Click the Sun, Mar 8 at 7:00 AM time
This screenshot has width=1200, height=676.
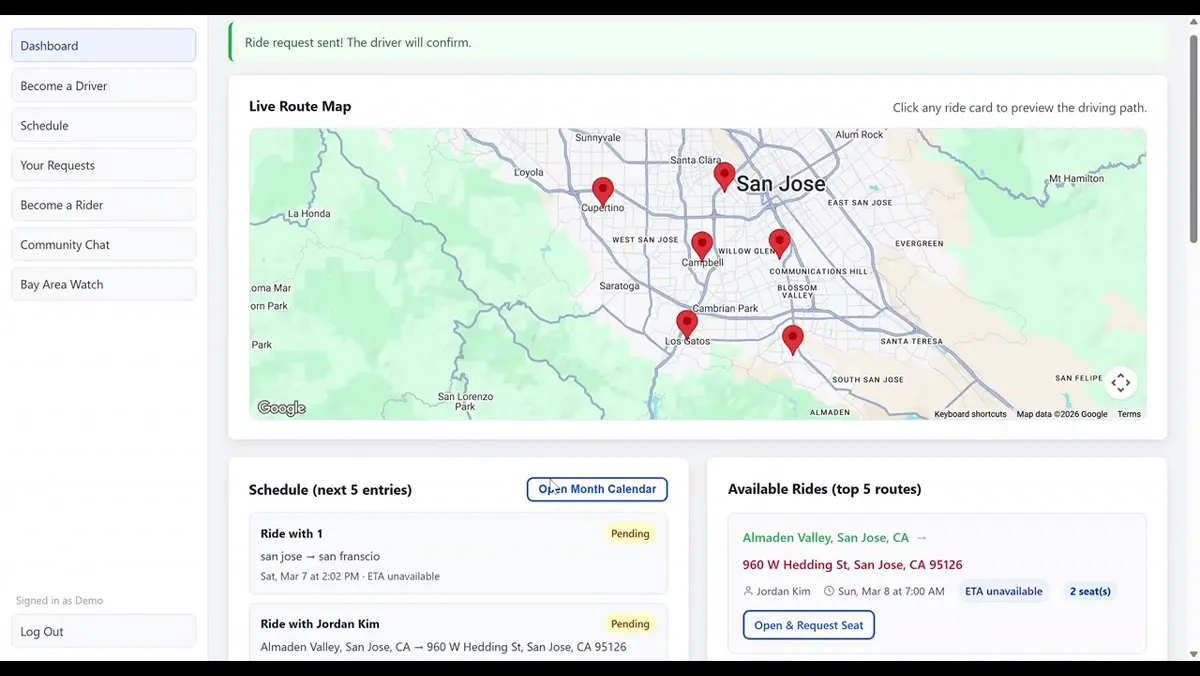pos(891,591)
